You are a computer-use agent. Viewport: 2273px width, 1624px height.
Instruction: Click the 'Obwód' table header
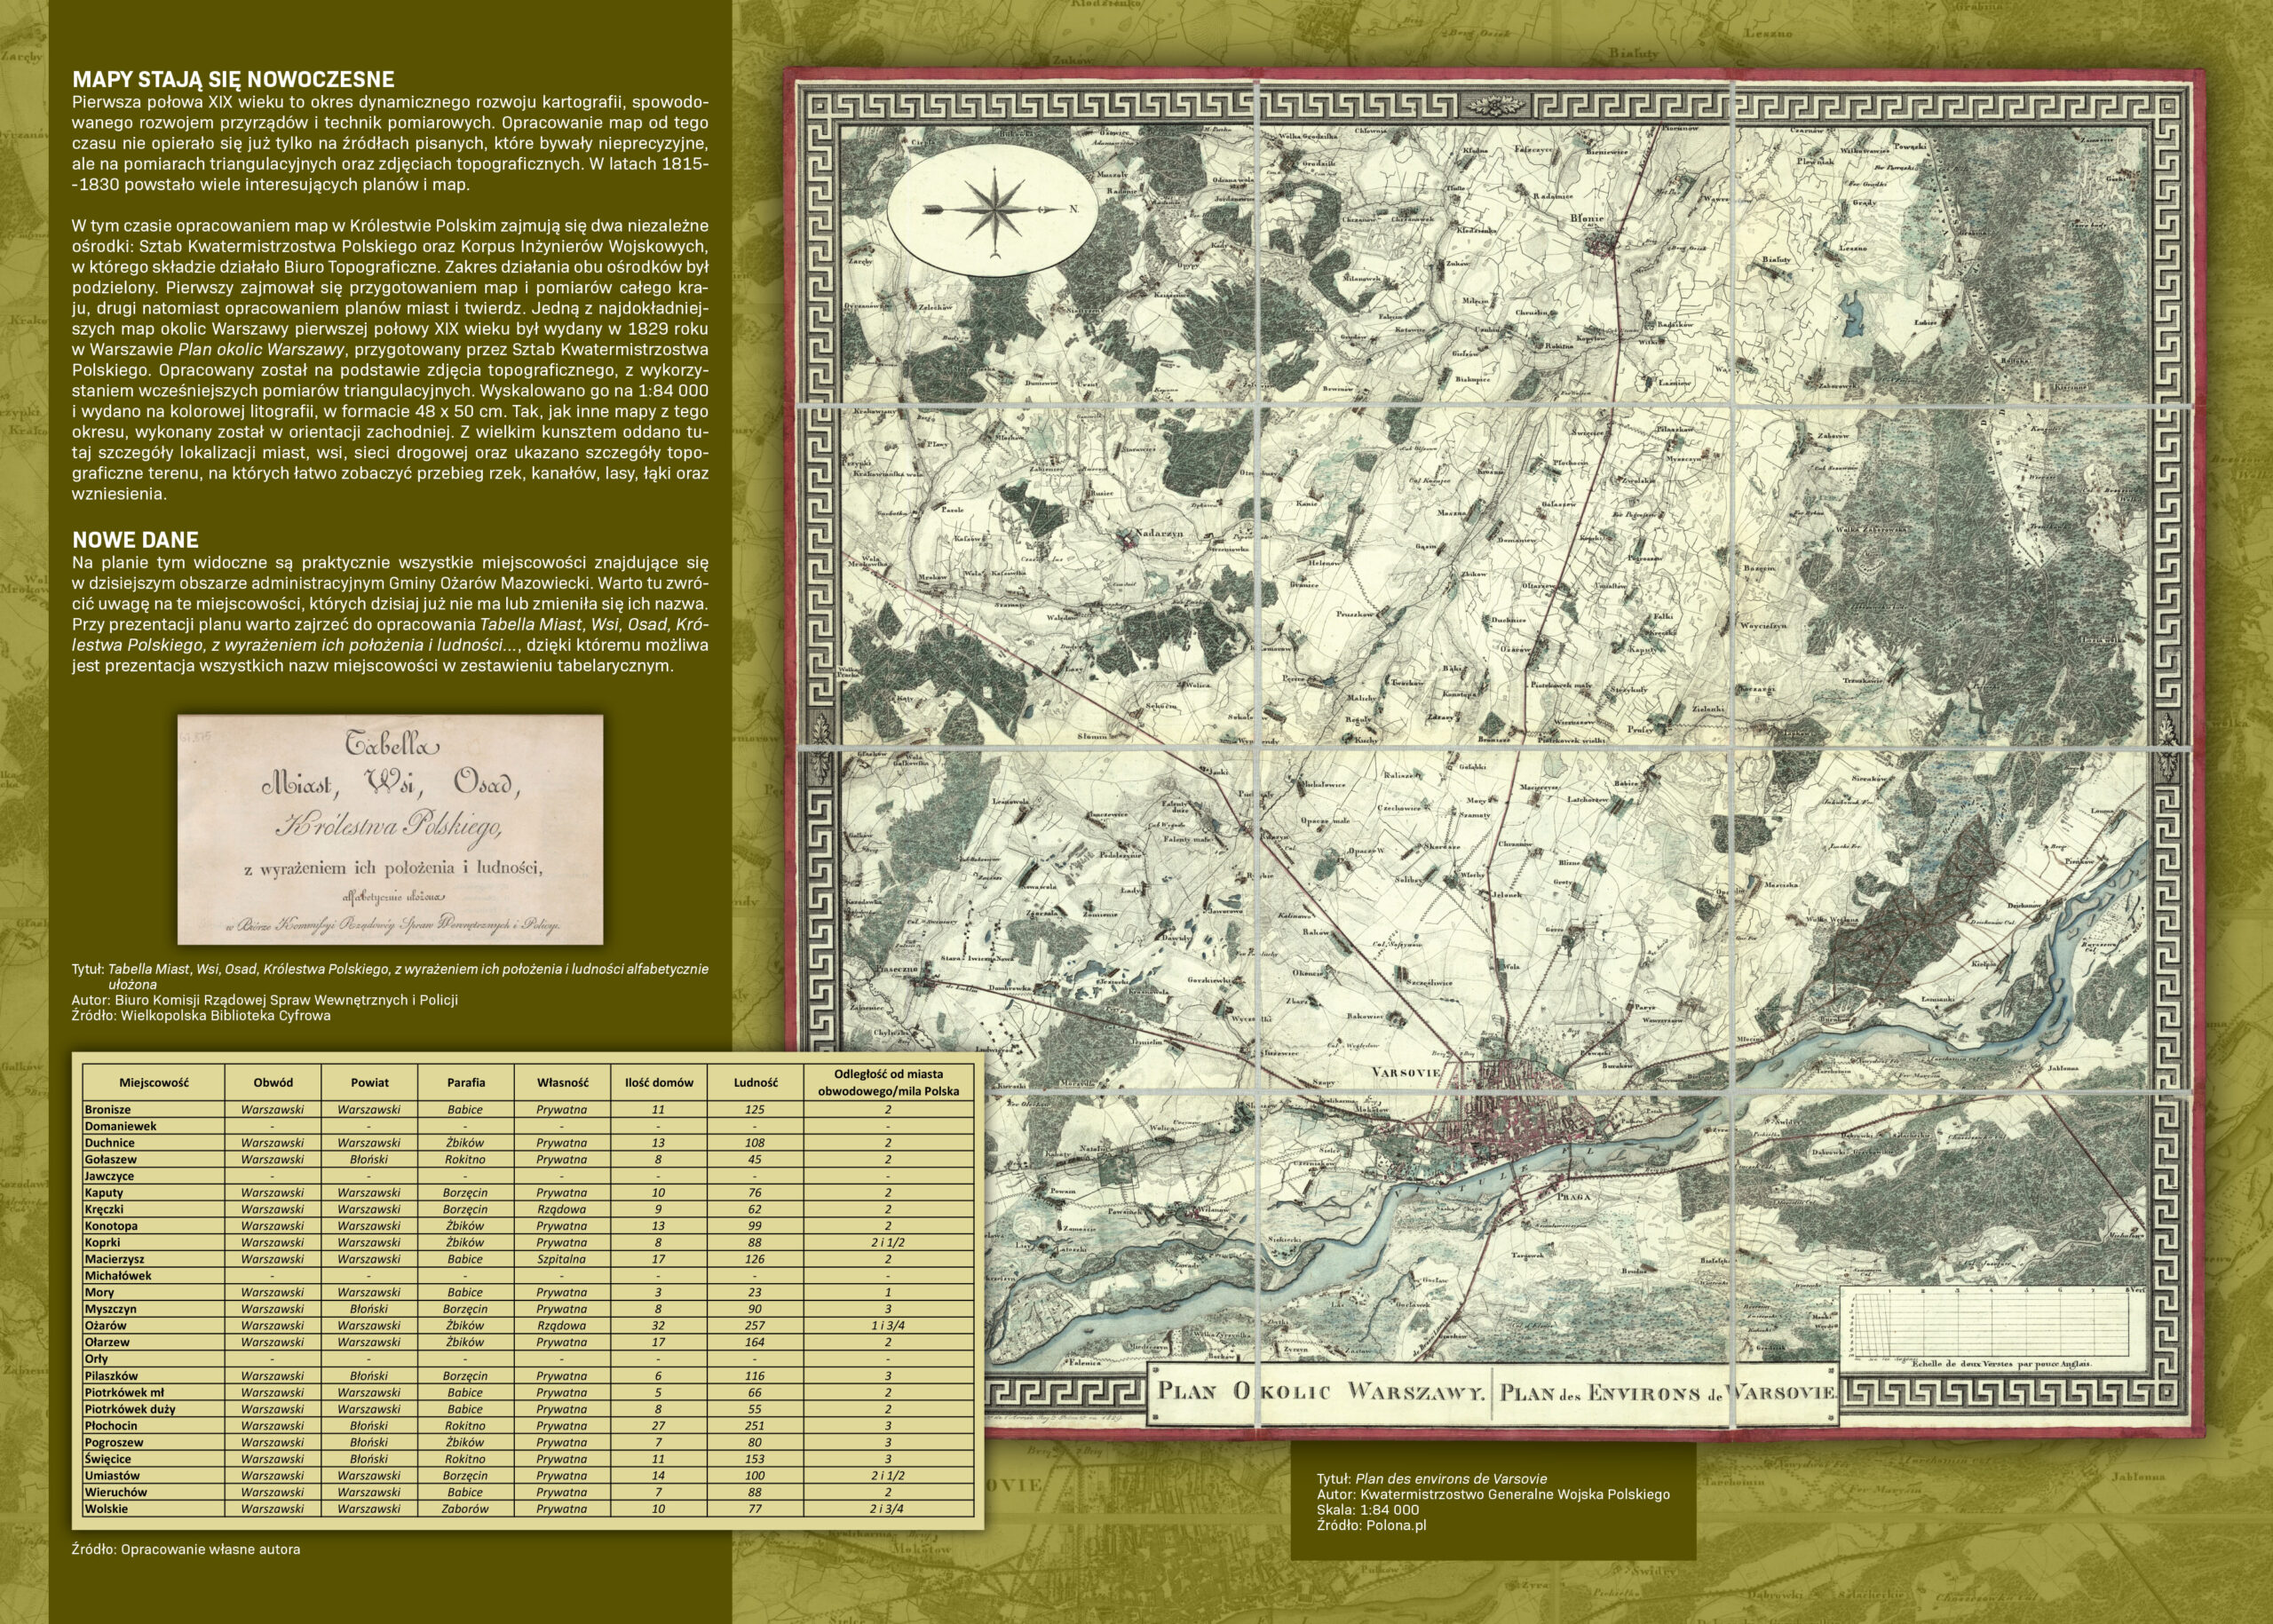[273, 1082]
